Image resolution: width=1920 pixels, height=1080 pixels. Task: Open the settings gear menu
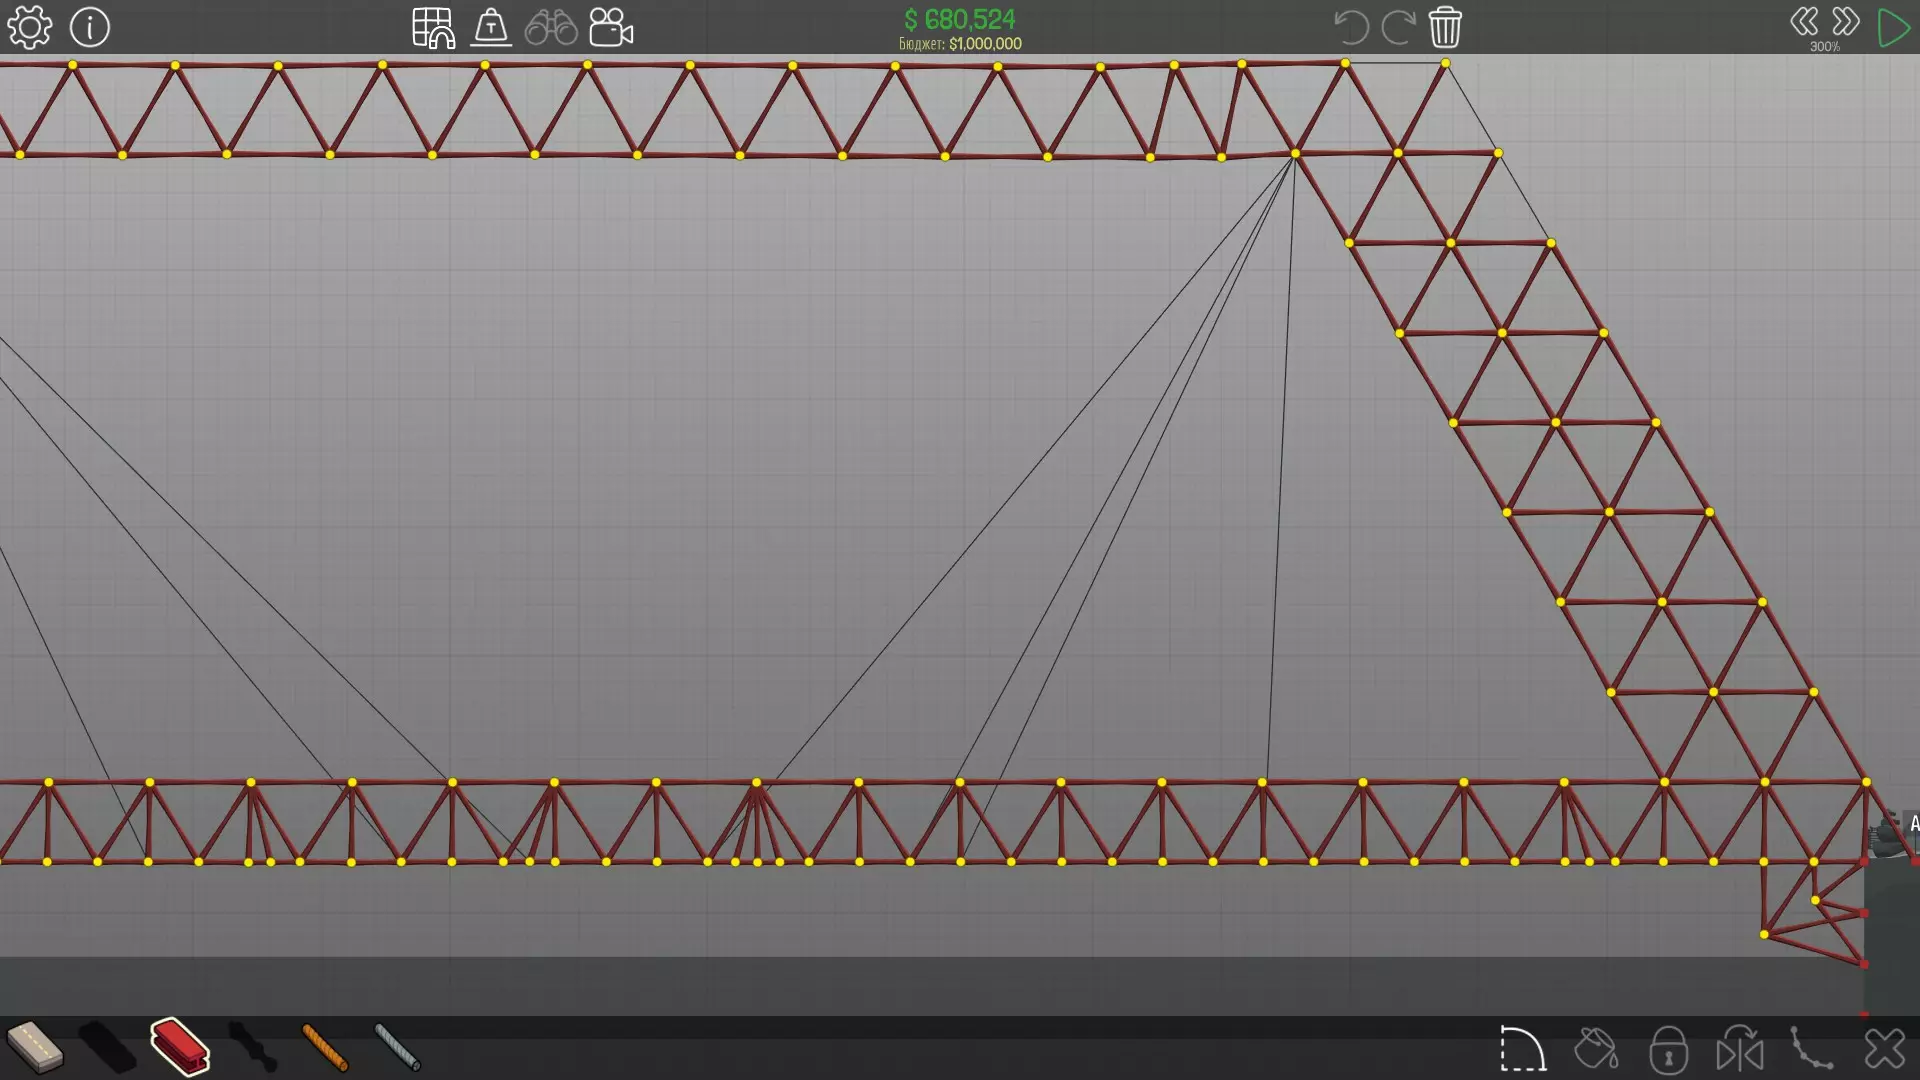29,27
